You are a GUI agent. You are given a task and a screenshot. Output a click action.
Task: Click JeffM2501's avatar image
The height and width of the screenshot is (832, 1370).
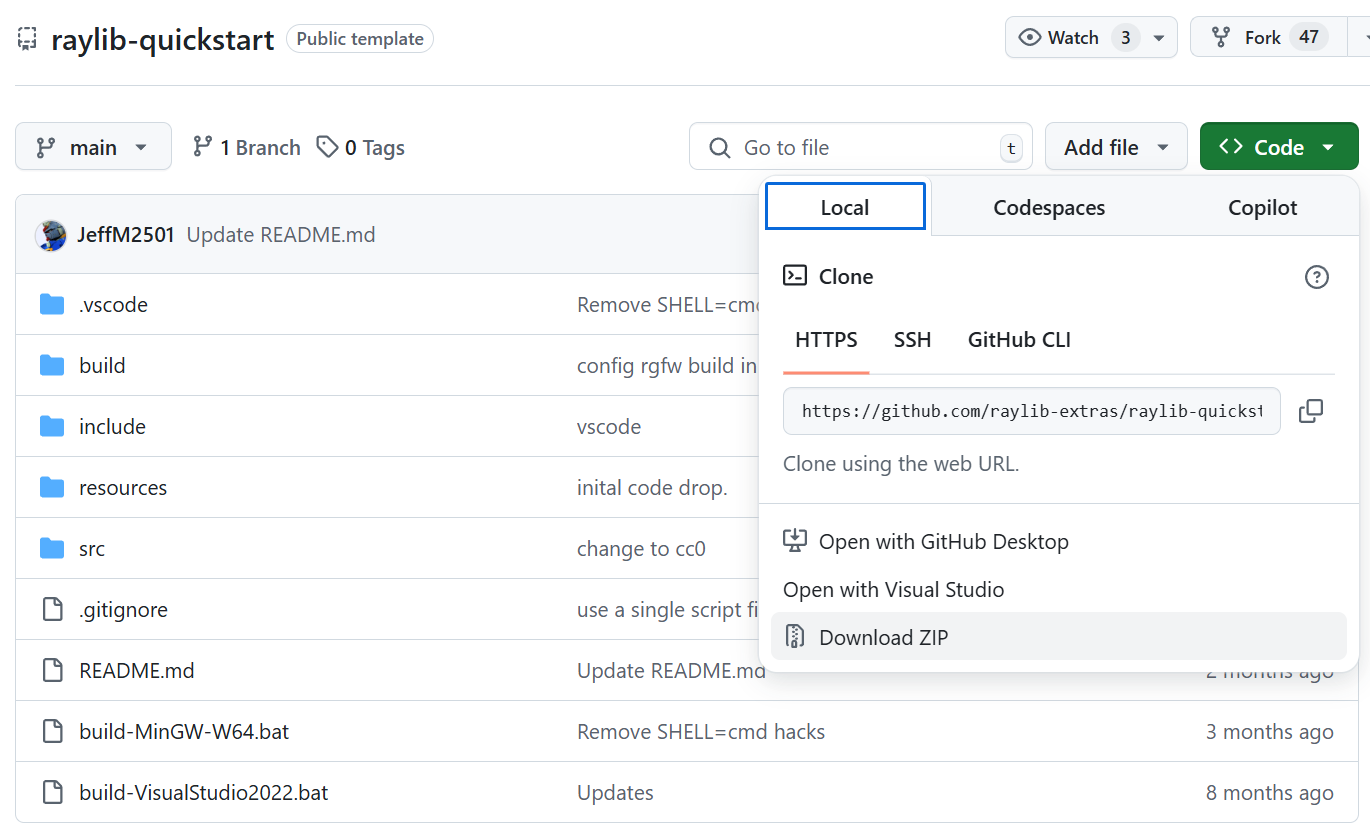[x=51, y=236]
